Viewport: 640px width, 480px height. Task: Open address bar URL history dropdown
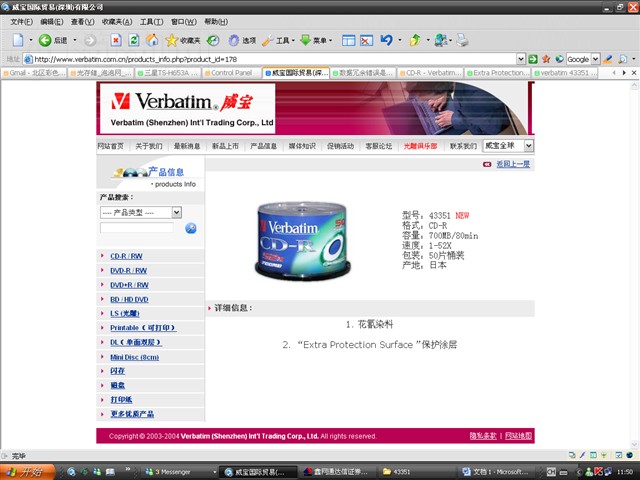pyautogui.click(x=521, y=59)
